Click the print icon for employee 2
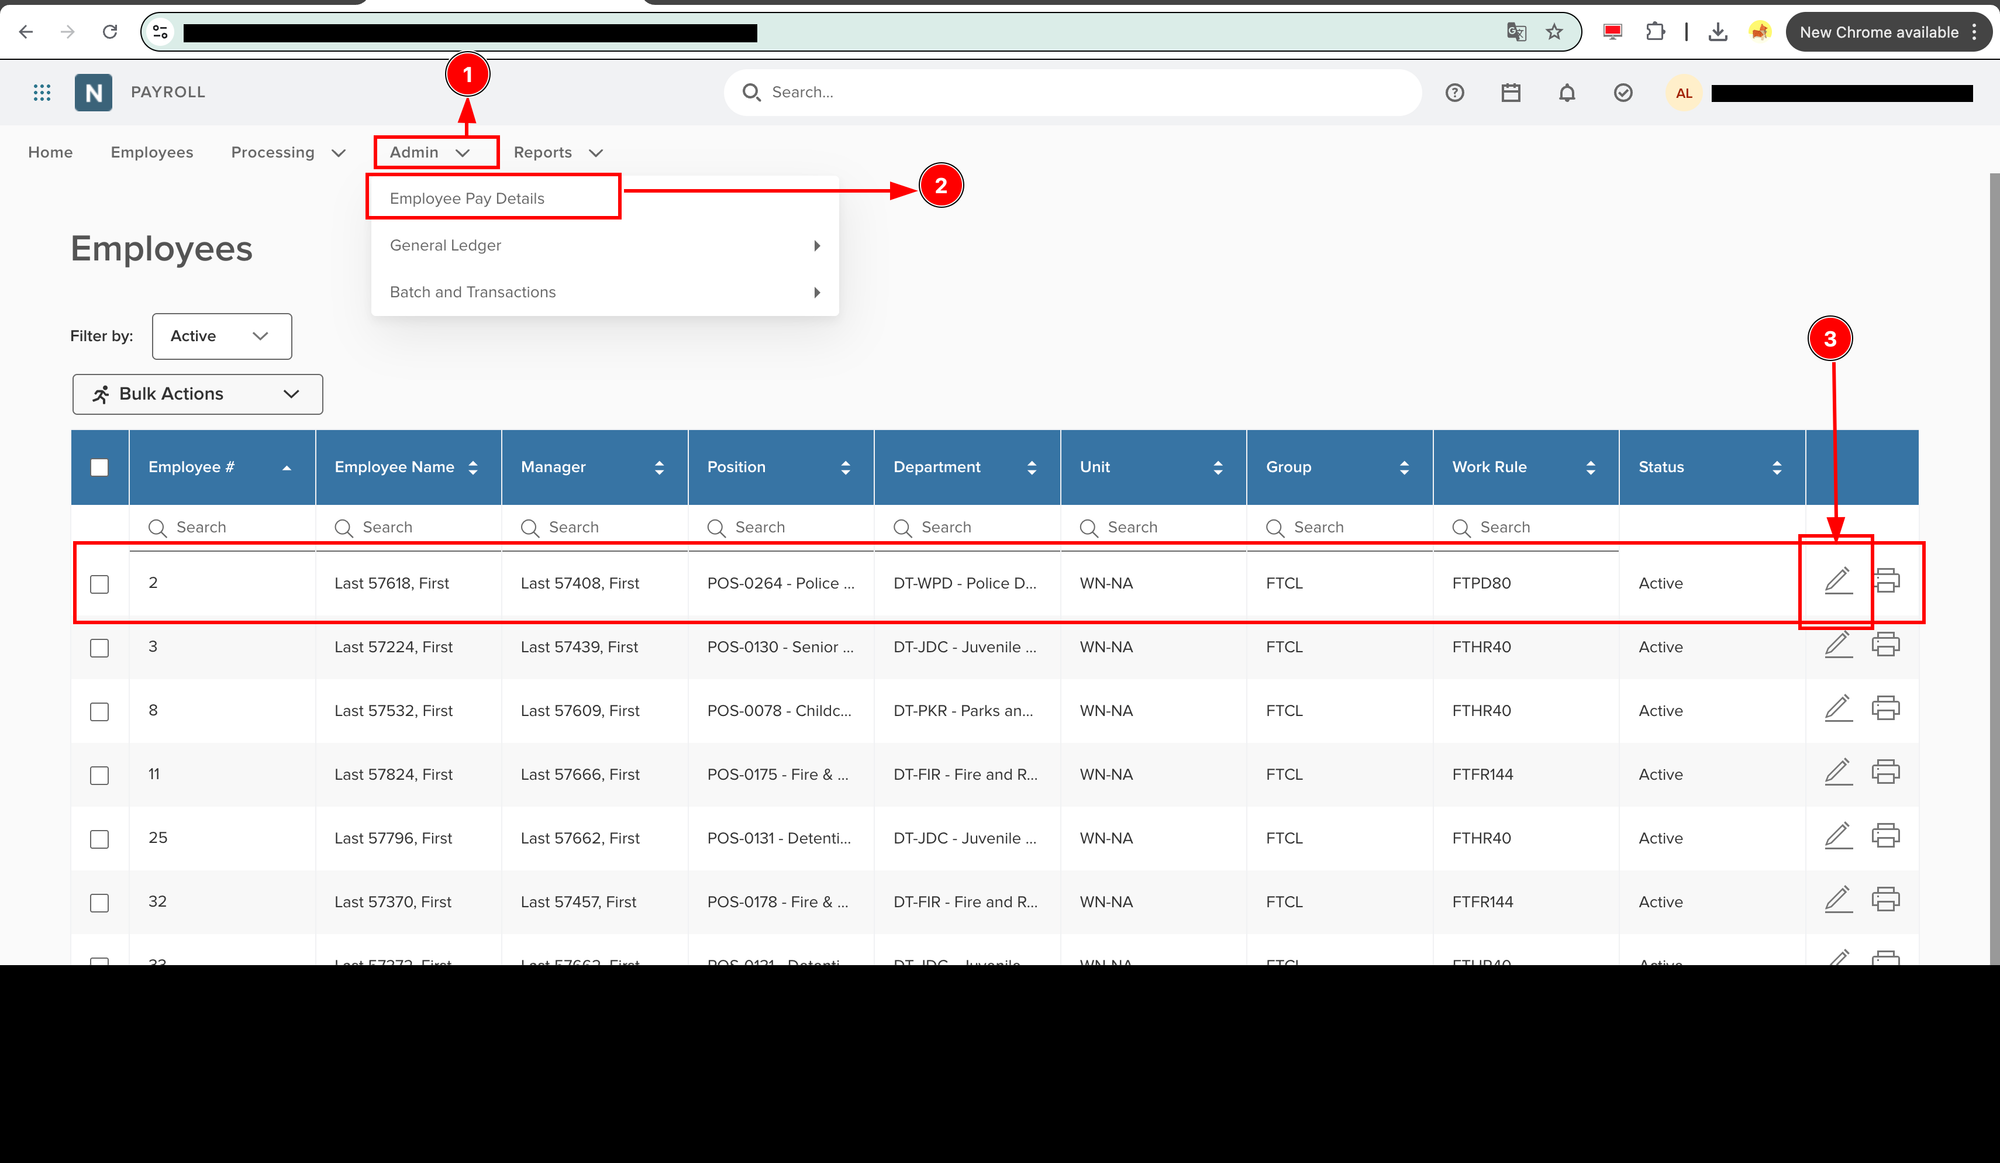This screenshot has width=2000, height=1163. click(x=1886, y=581)
